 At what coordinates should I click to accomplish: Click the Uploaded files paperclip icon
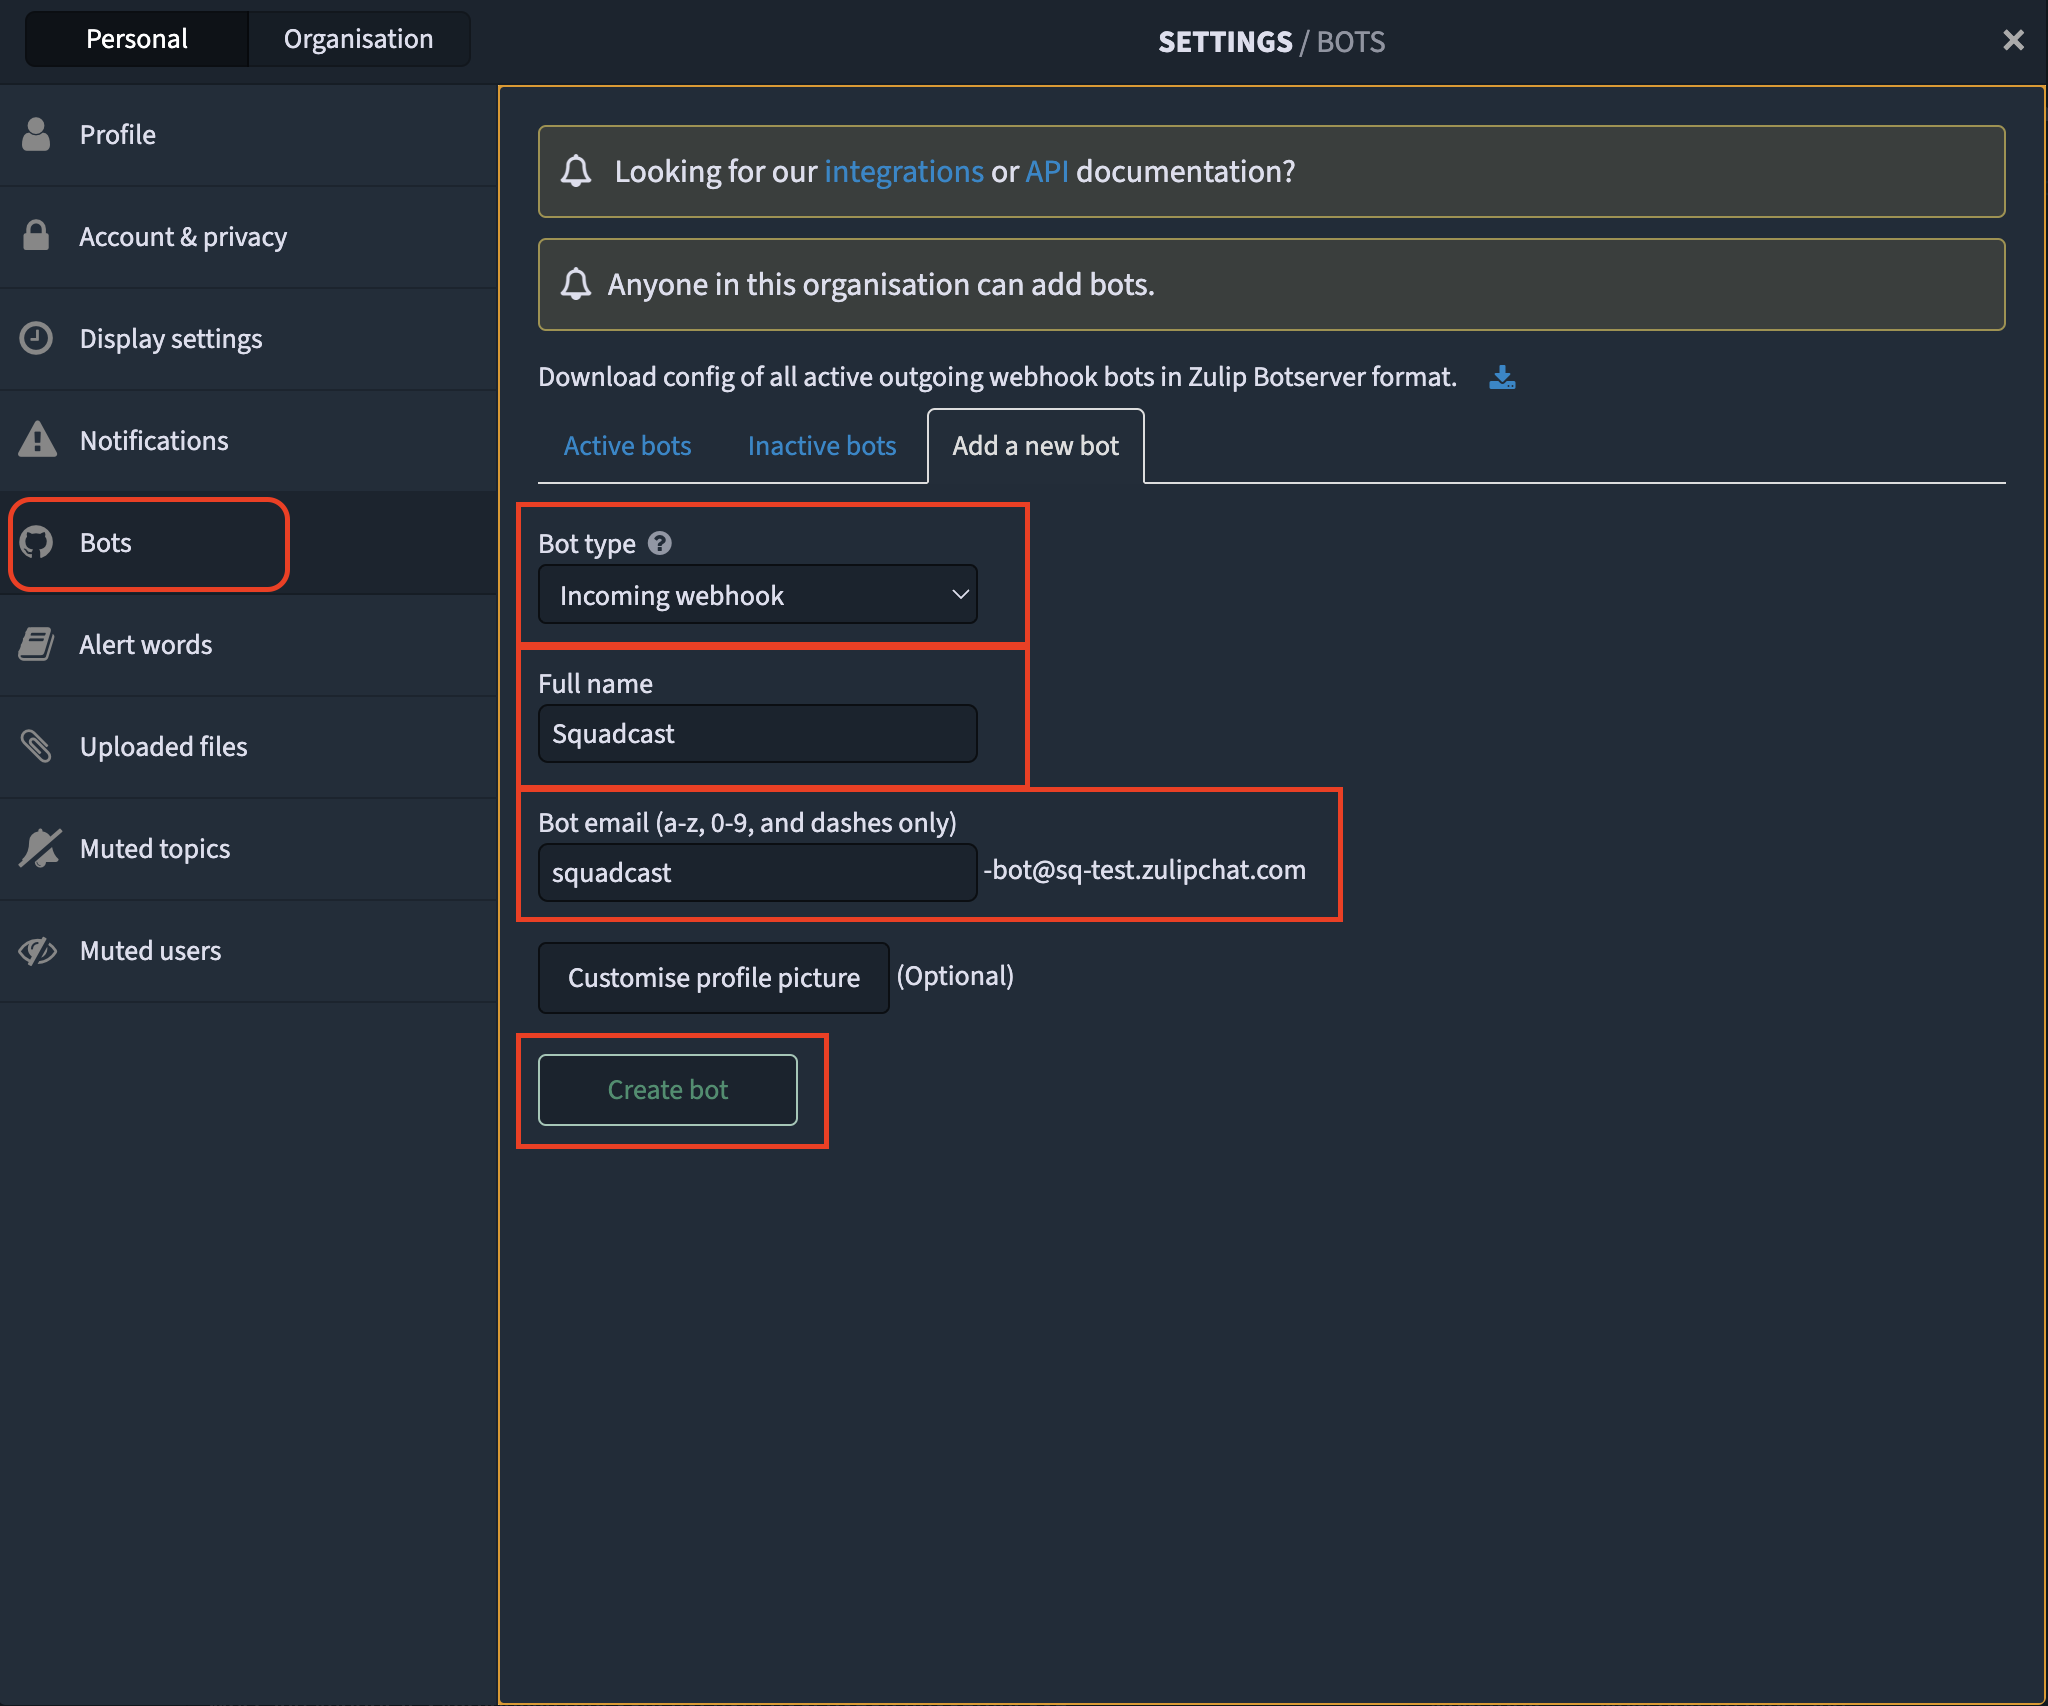click(x=36, y=746)
